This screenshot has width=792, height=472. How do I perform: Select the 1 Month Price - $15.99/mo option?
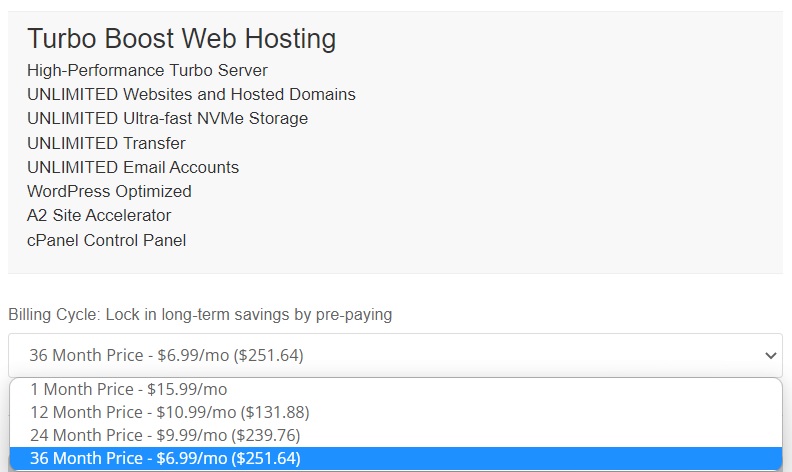395,389
